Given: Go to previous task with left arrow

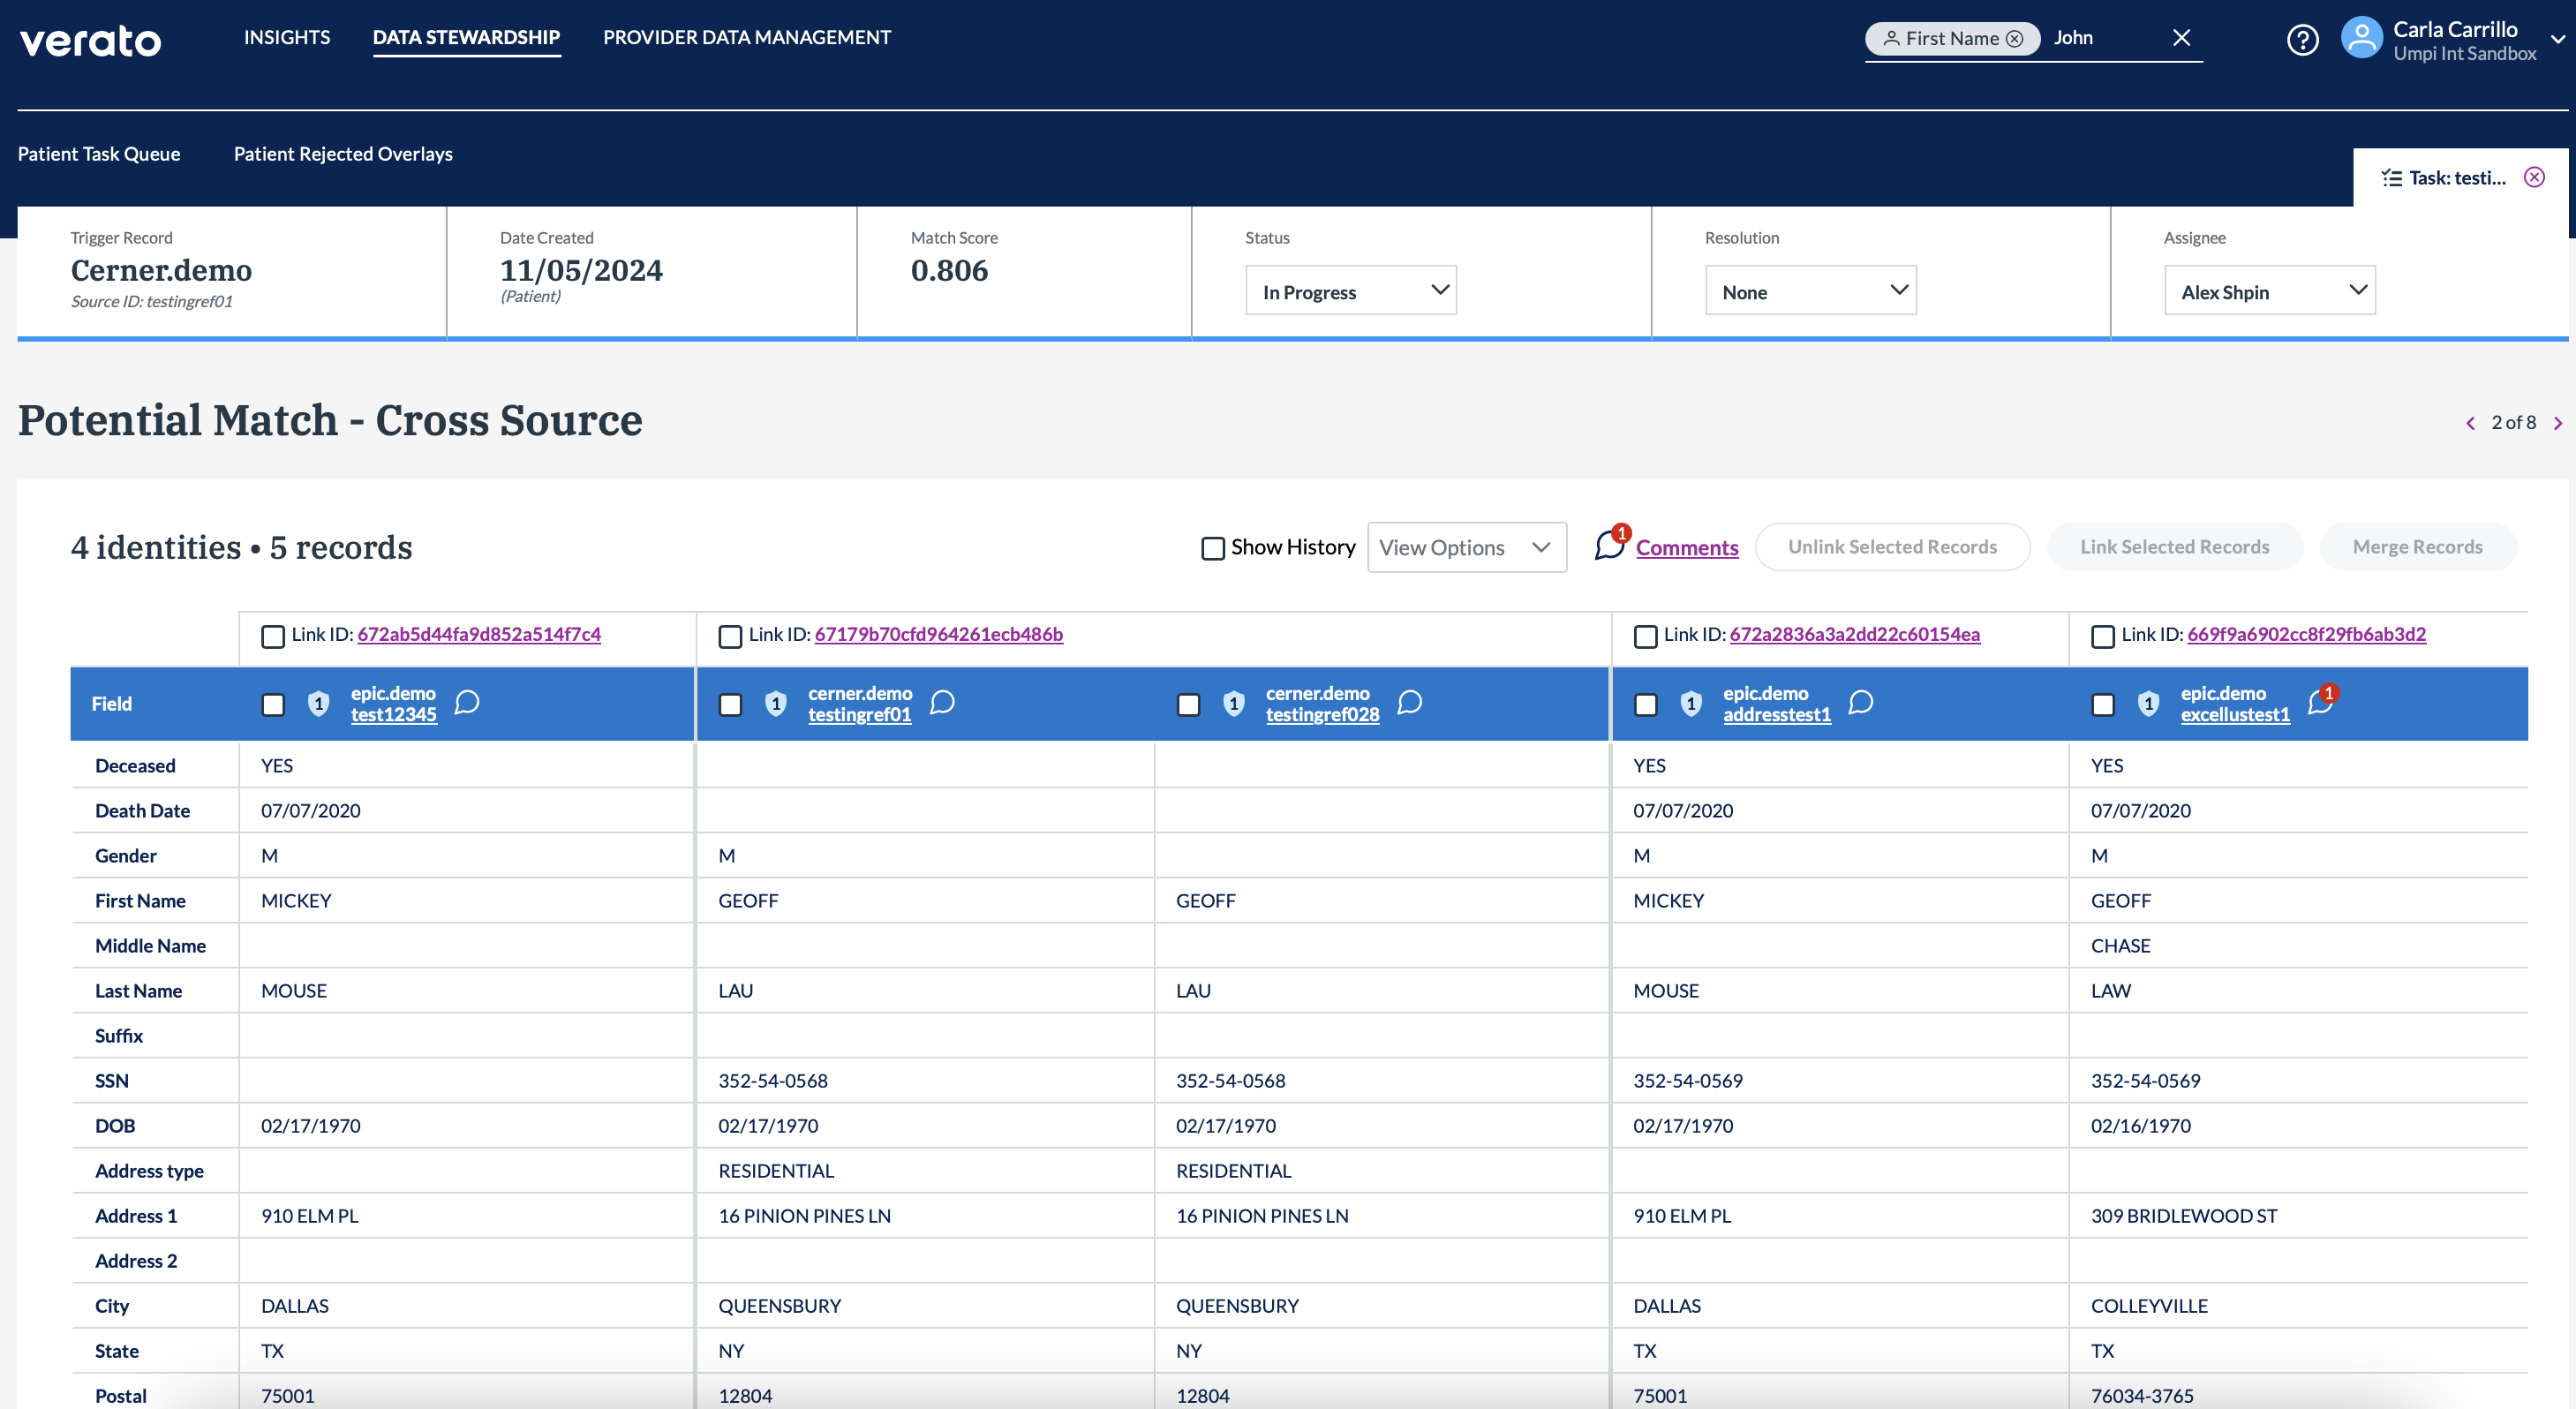Looking at the screenshot, I should click(2470, 423).
